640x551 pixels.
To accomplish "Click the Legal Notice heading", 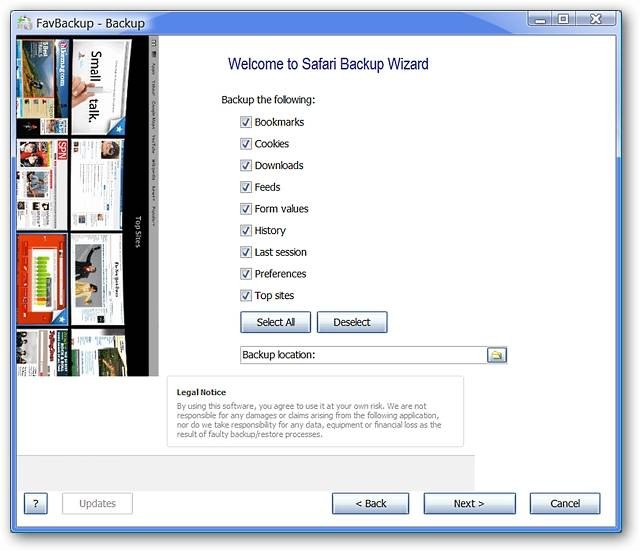I will coord(201,392).
